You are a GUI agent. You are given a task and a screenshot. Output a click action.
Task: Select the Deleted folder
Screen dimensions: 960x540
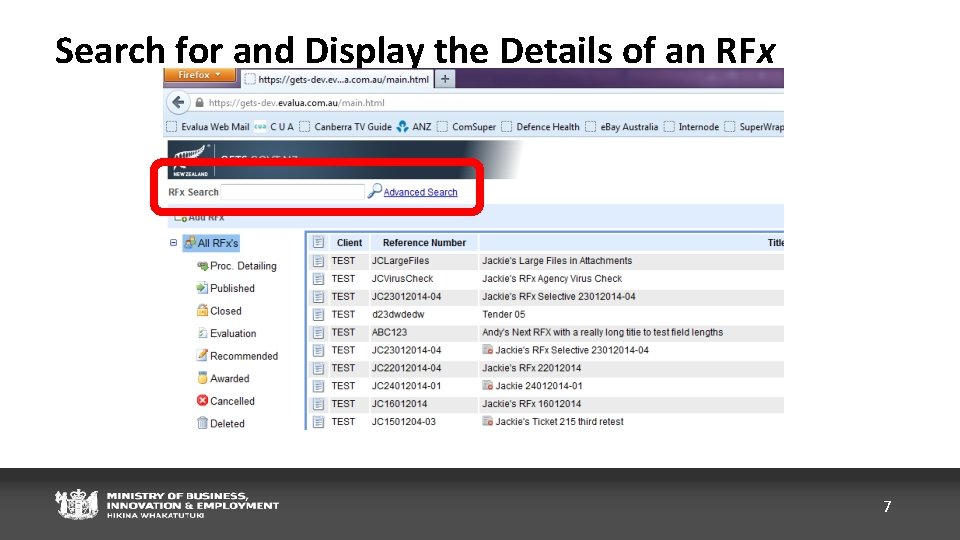point(227,424)
